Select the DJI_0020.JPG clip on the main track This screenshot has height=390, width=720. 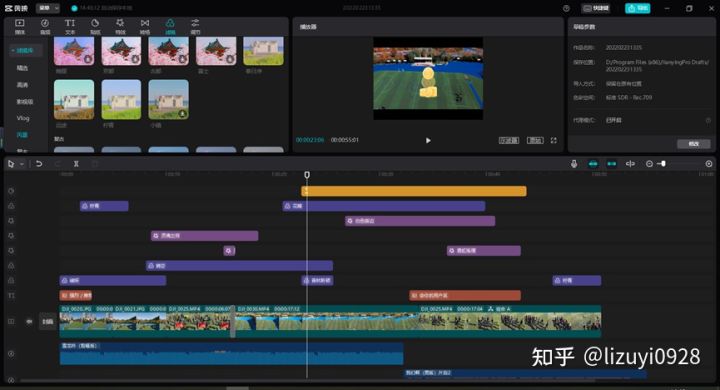(x=86, y=321)
